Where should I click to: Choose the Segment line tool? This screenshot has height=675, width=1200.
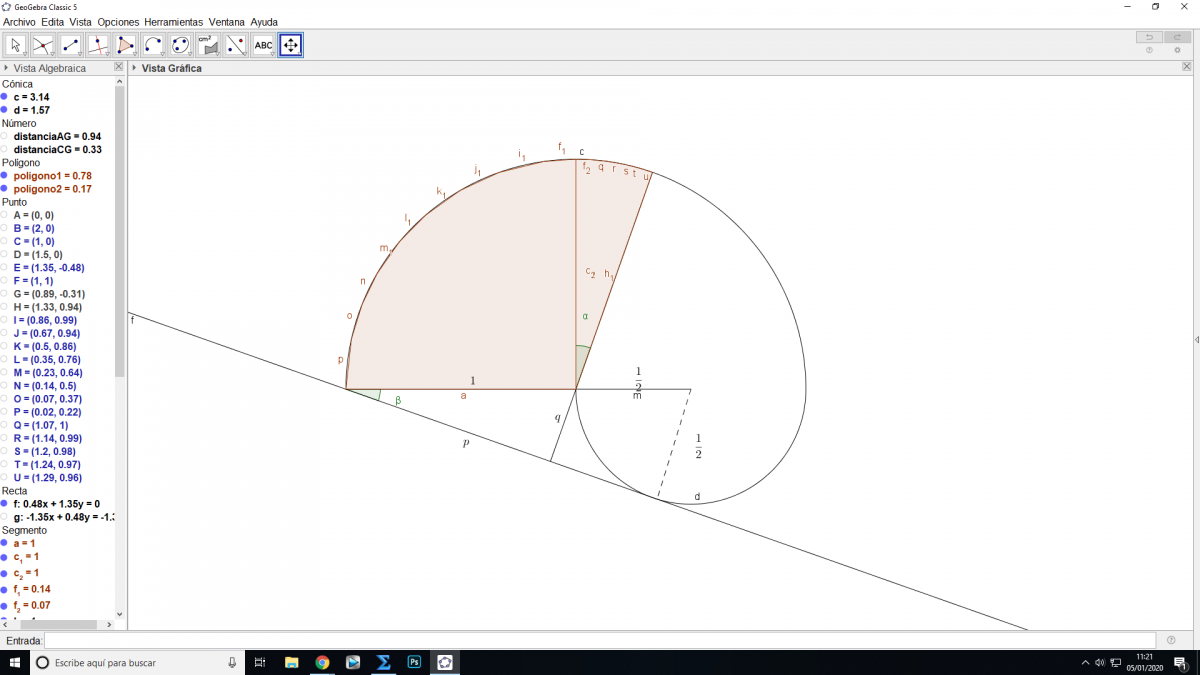[71, 45]
